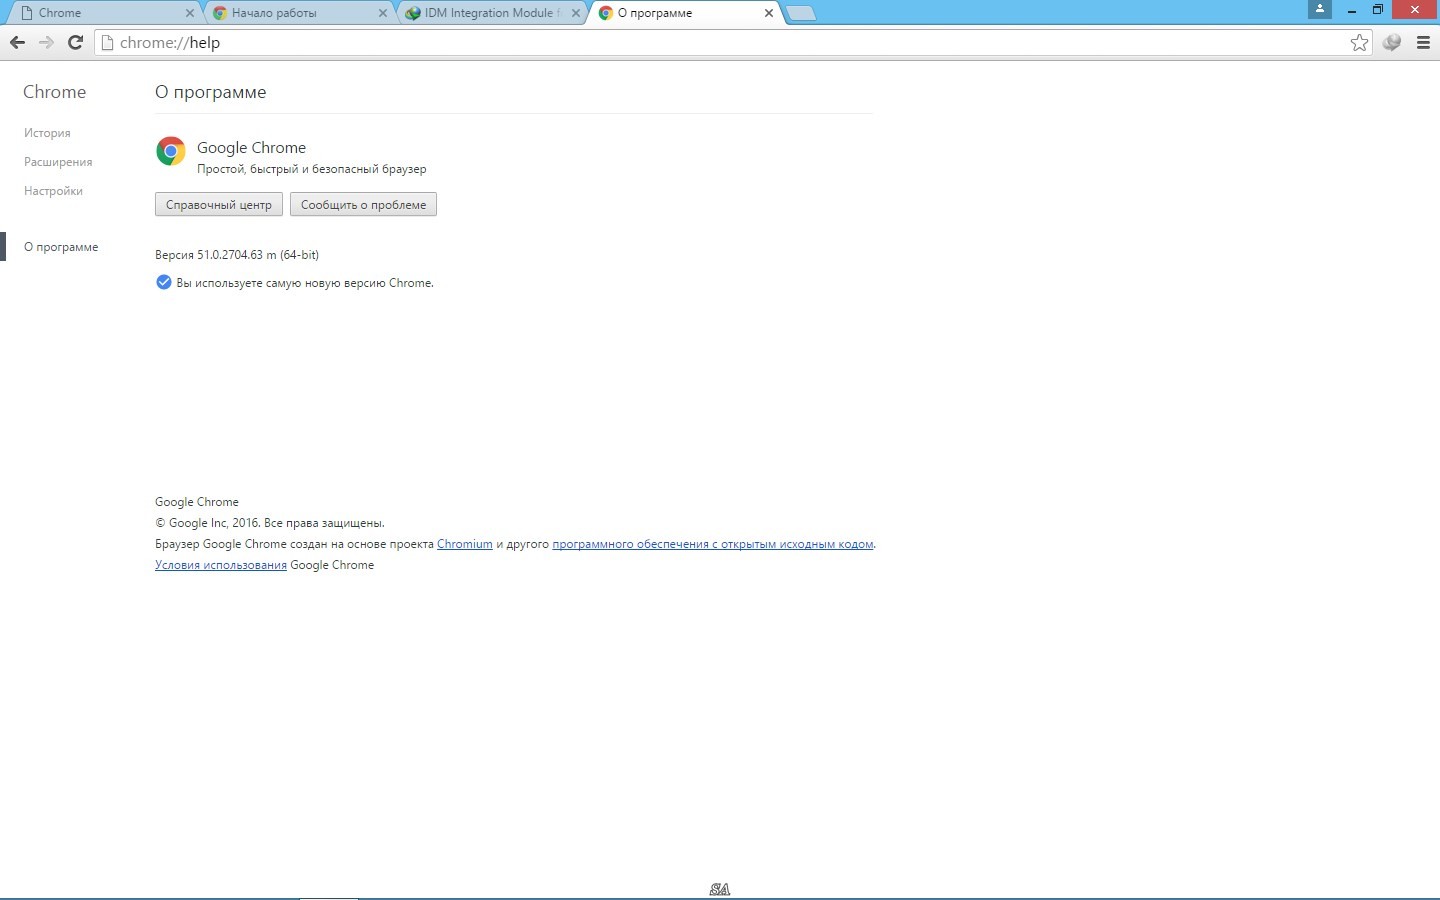Screen dimensions: 1440x900
Task: Open the Chromium project link
Action: (x=464, y=544)
